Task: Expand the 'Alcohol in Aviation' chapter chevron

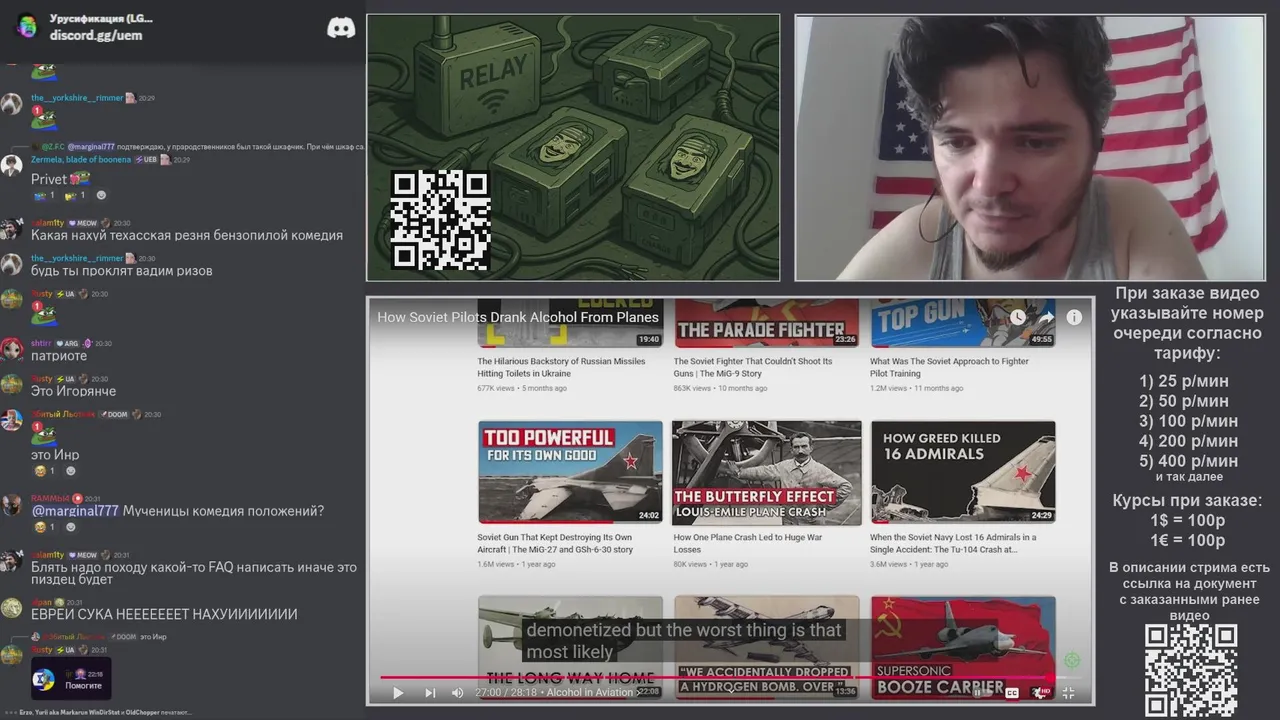Action: coord(638,693)
